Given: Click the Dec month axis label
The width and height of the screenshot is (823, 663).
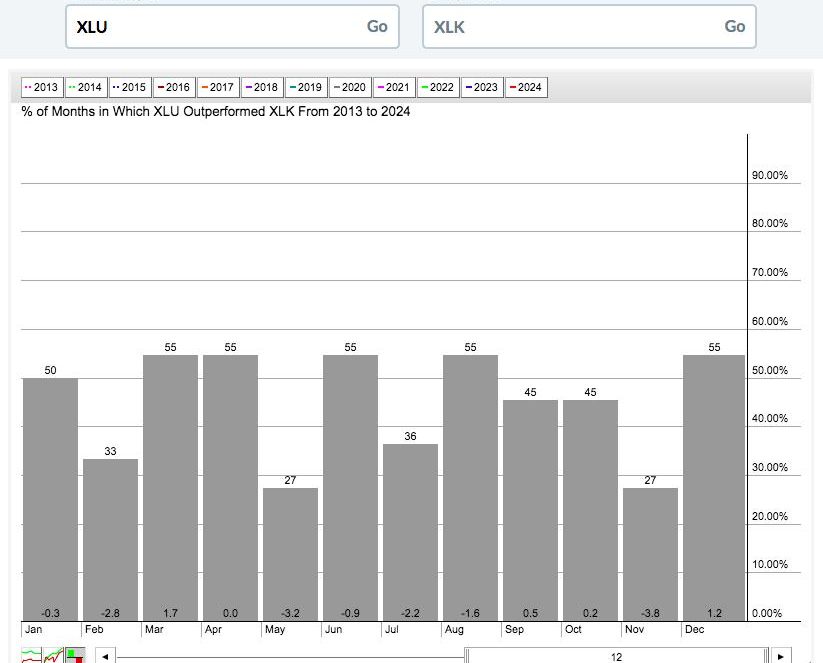Looking at the screenshot, I should coord(694,629).
